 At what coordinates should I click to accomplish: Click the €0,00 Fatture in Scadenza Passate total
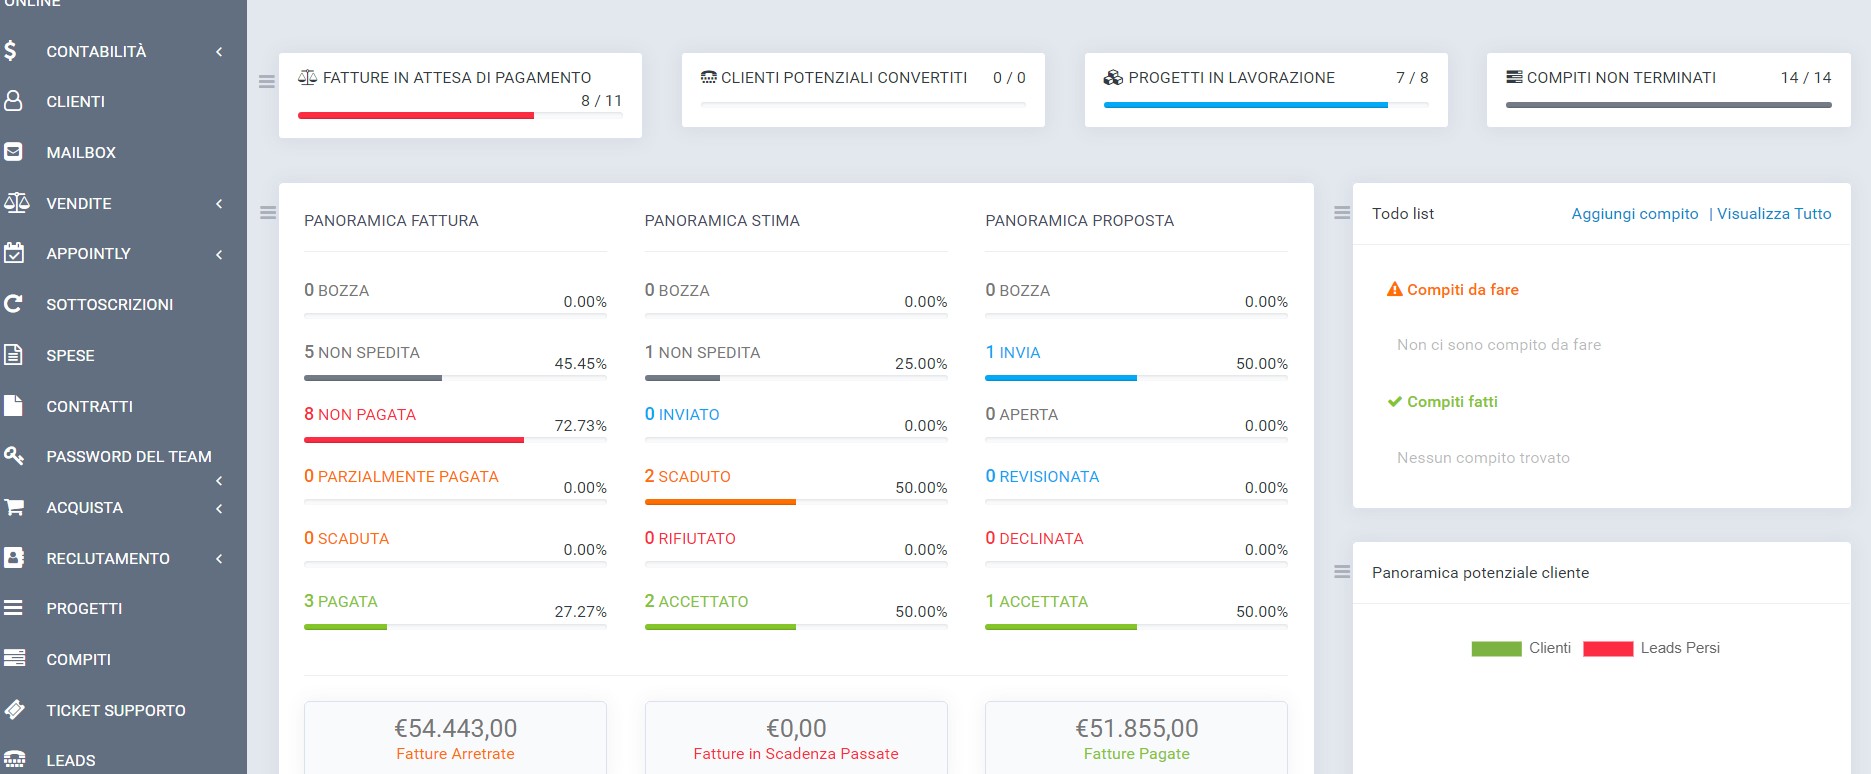(x=796, y=728)
